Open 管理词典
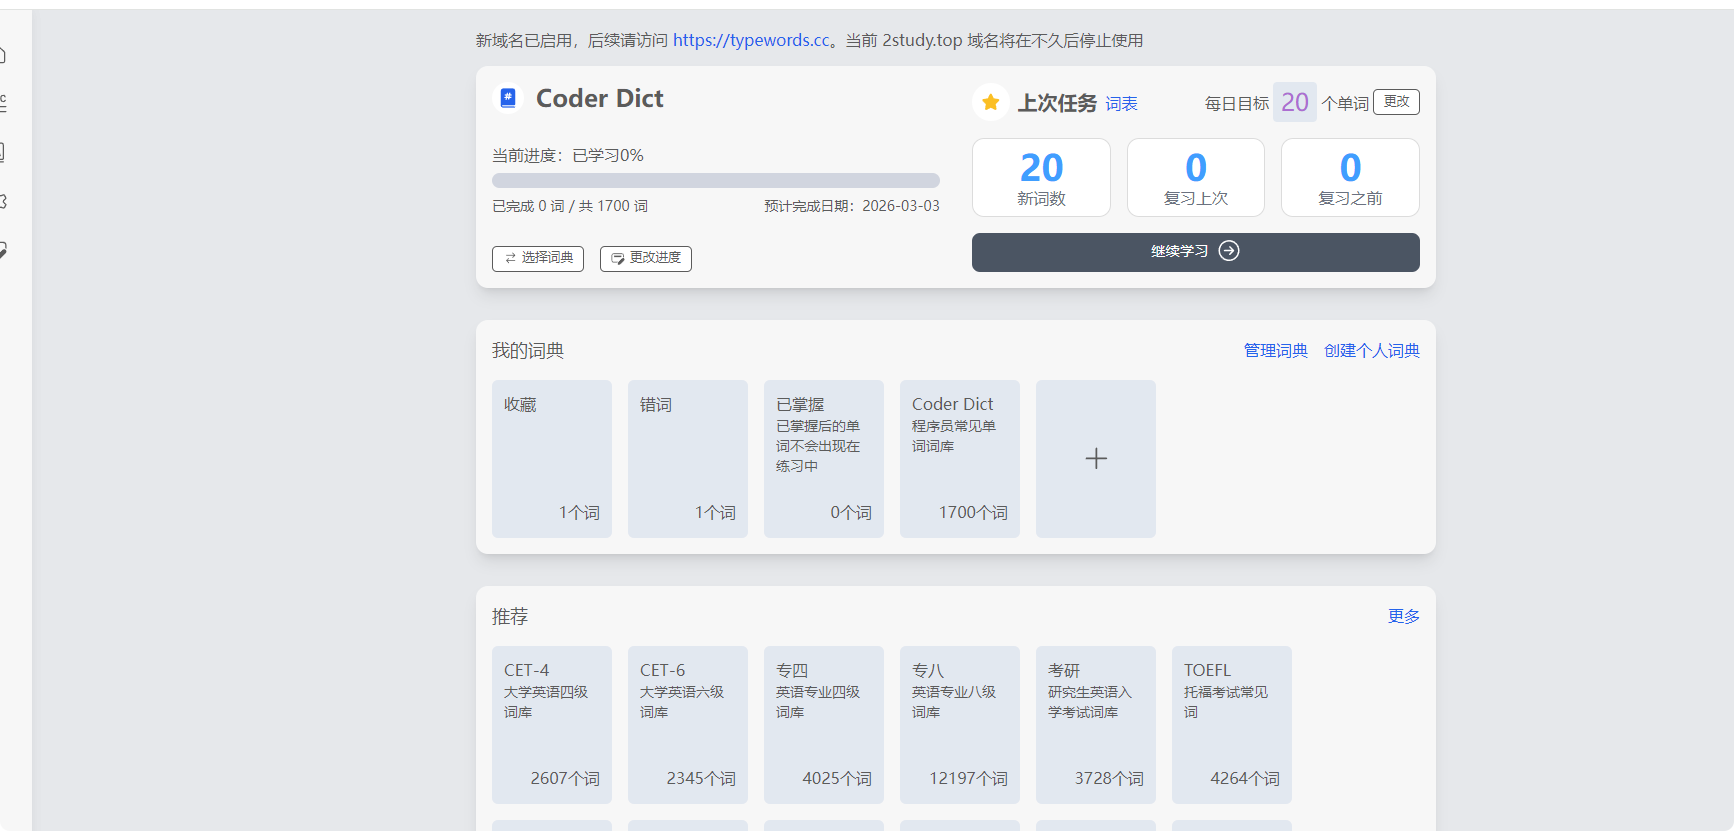Image resolution: width=1734 pixels, height=831 pixels. (1275, 351)
